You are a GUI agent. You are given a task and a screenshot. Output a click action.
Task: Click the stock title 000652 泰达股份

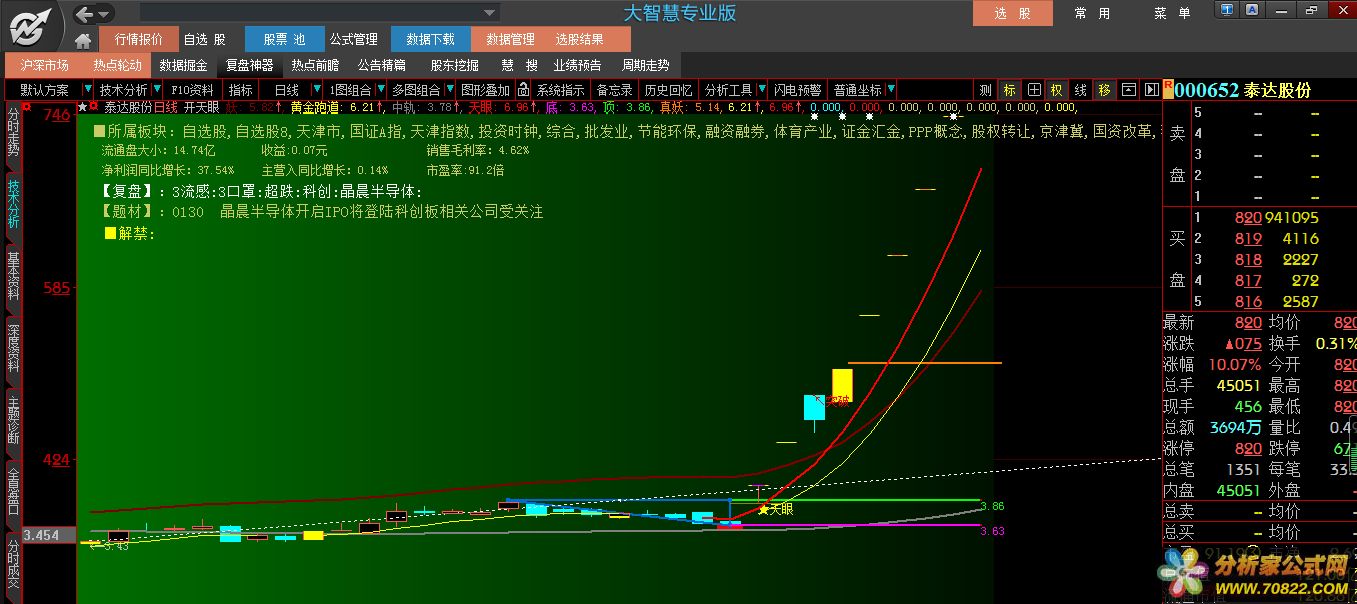1243,90
